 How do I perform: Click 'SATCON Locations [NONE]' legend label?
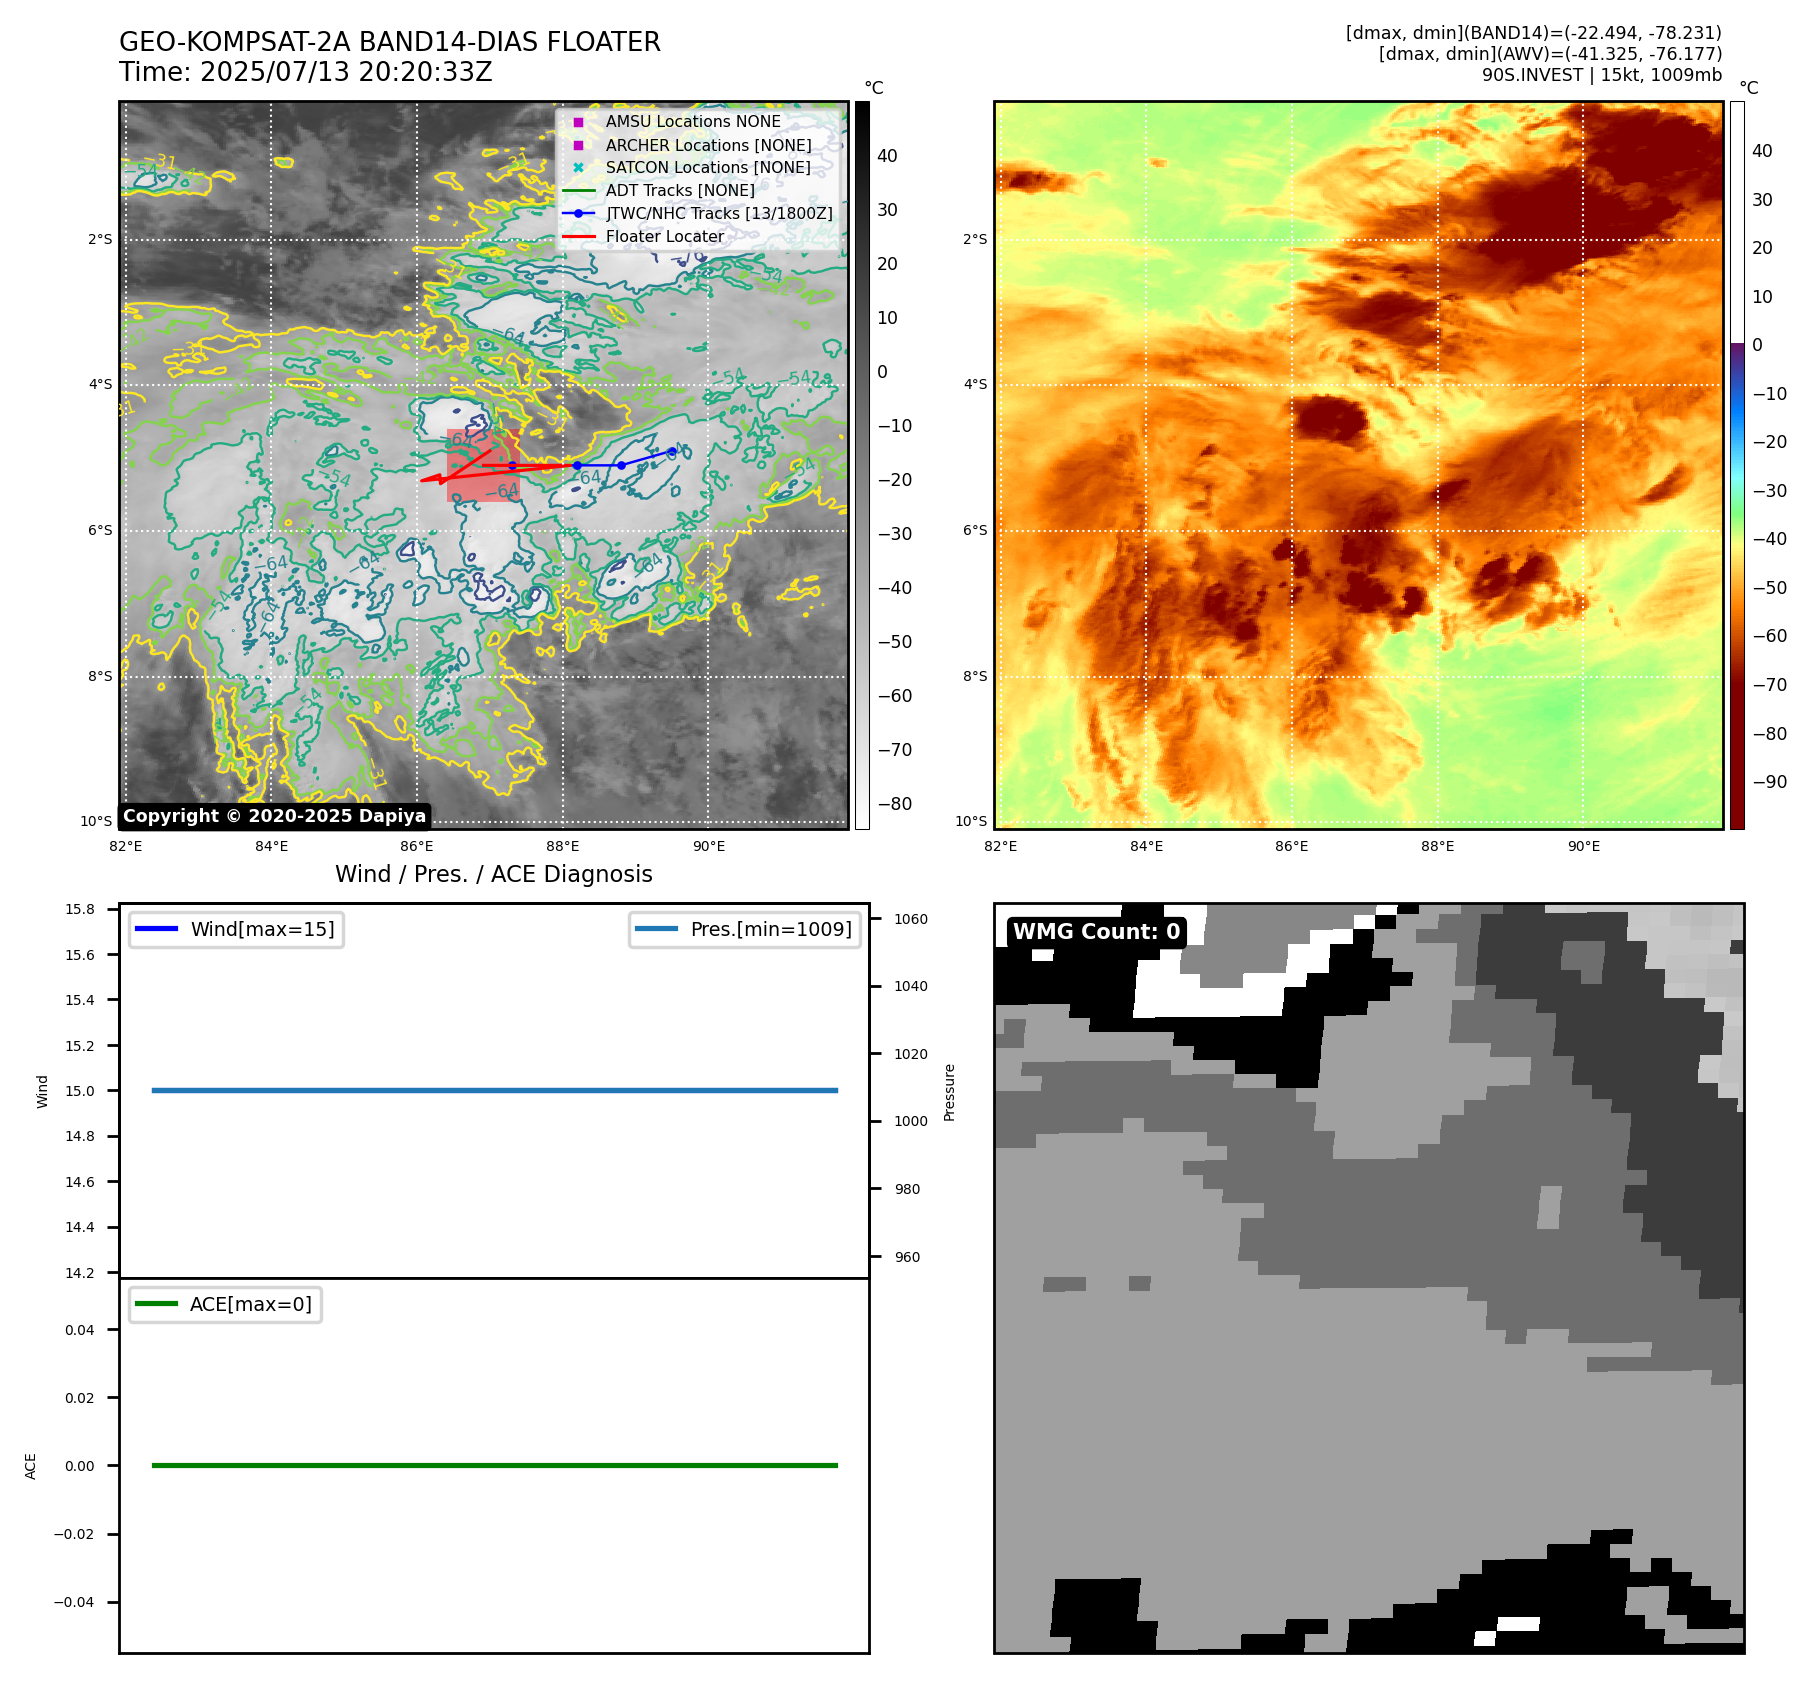(708, 168)
